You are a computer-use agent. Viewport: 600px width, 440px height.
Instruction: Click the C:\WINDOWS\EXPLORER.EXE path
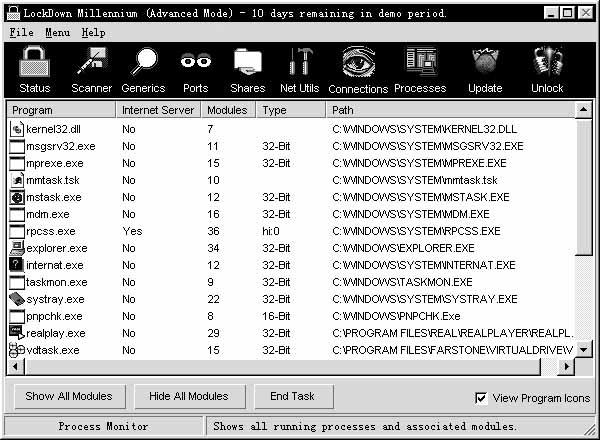pos(403,248)
